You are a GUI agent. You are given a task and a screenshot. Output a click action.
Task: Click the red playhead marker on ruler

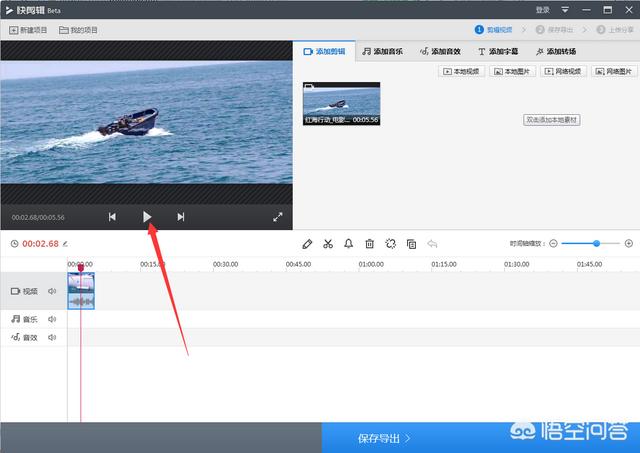(81, 267)
